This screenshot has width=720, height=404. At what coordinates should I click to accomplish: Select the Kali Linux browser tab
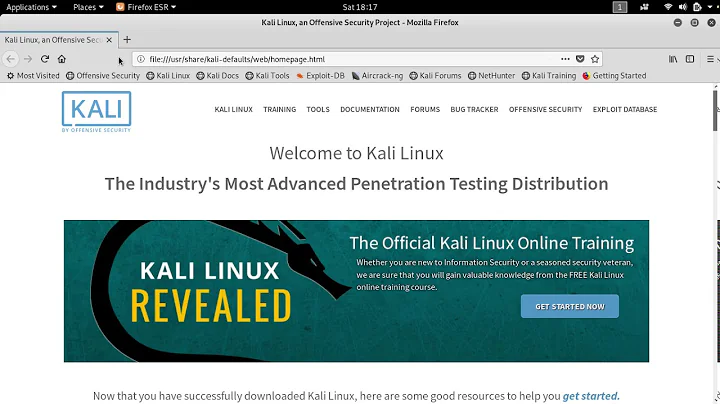(x=59, y=40)
